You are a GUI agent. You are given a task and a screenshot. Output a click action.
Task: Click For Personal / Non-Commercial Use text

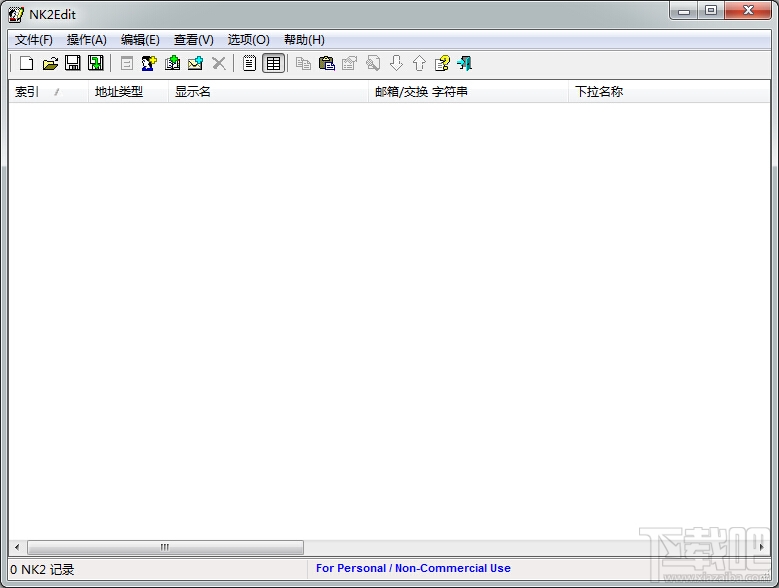(x=413, y=568)
